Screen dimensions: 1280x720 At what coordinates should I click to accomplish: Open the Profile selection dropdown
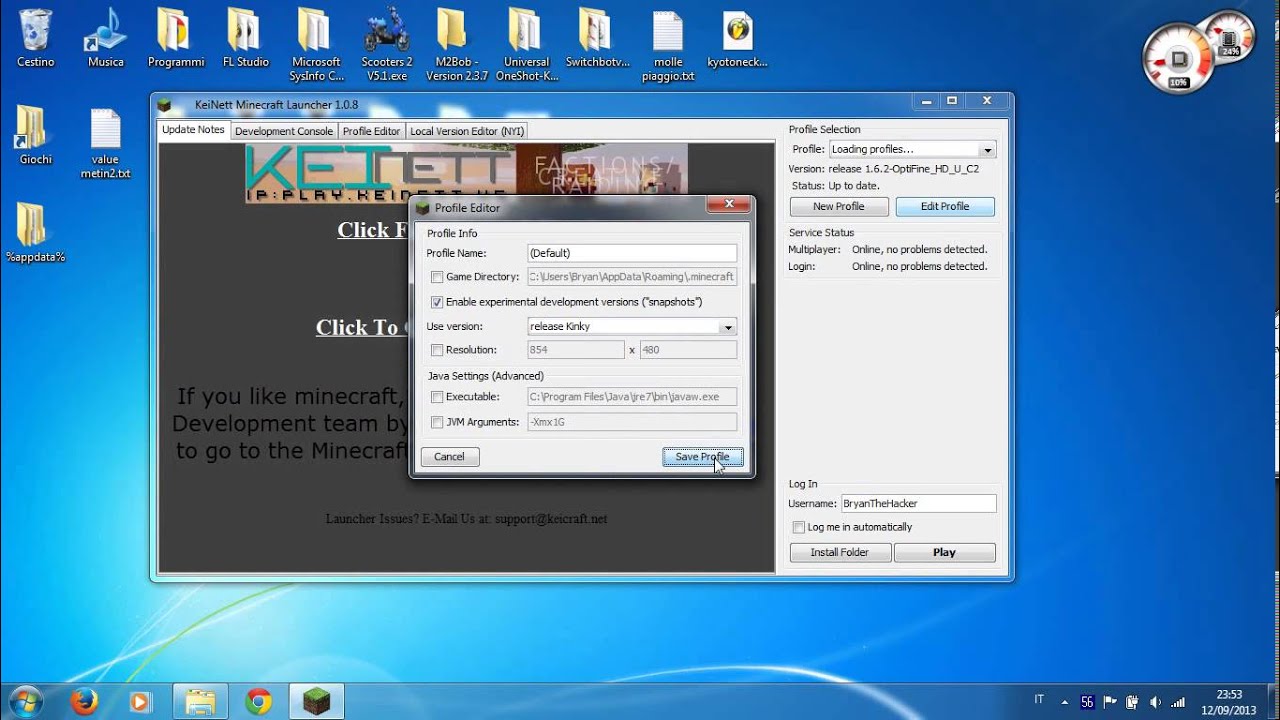tap(912, 149)
